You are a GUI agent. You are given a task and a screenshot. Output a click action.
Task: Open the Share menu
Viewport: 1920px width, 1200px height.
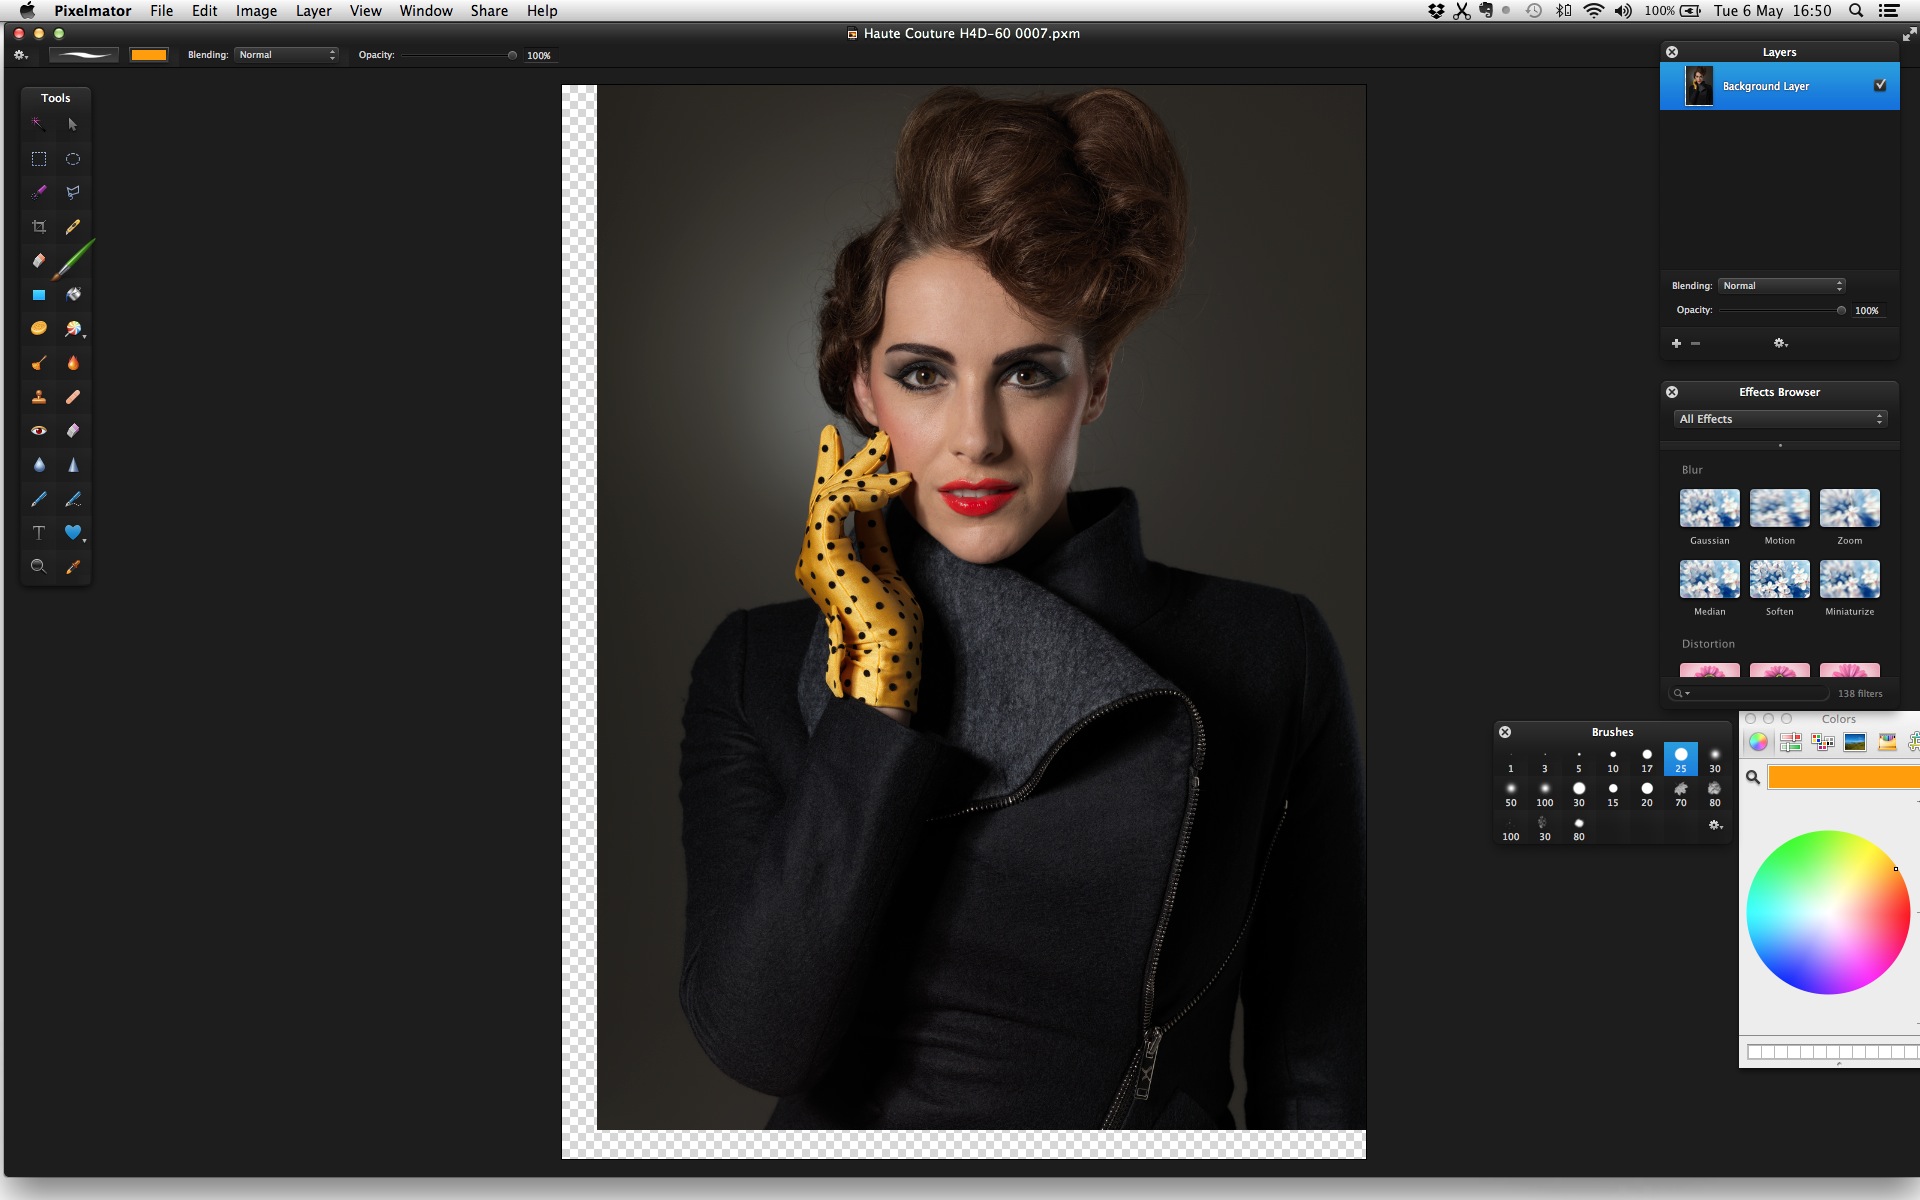(x=489, y=11)
